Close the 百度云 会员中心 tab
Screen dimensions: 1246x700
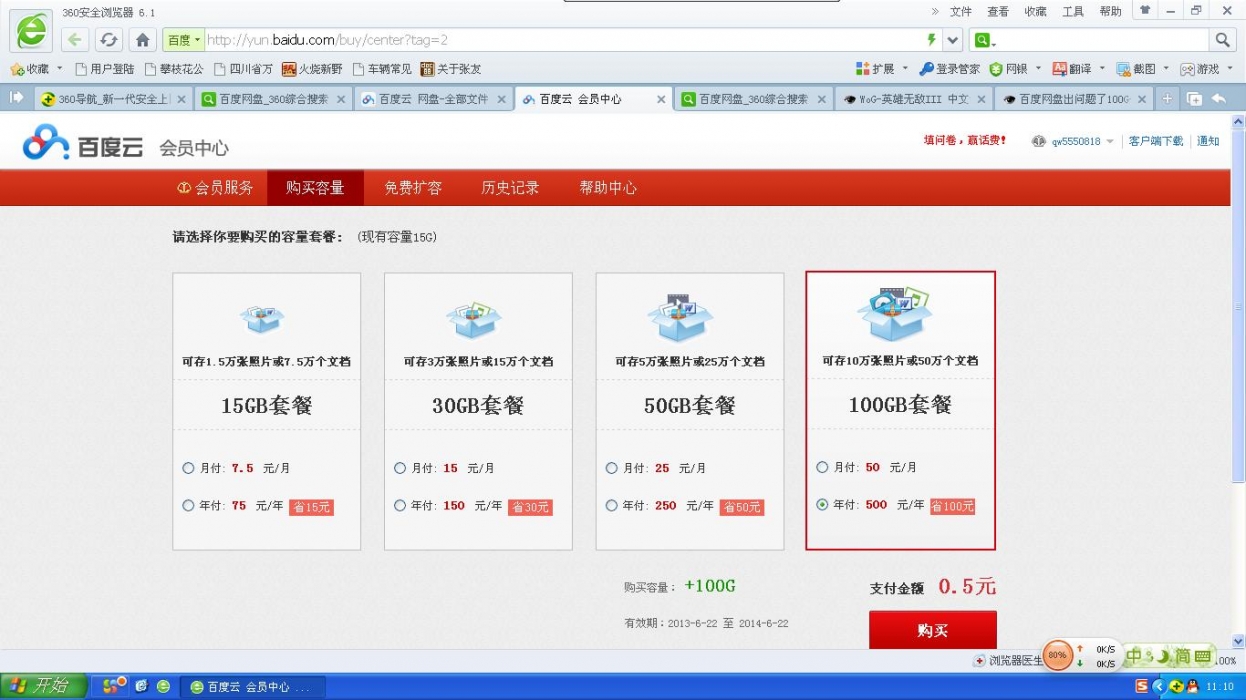[x=661, y=99]
